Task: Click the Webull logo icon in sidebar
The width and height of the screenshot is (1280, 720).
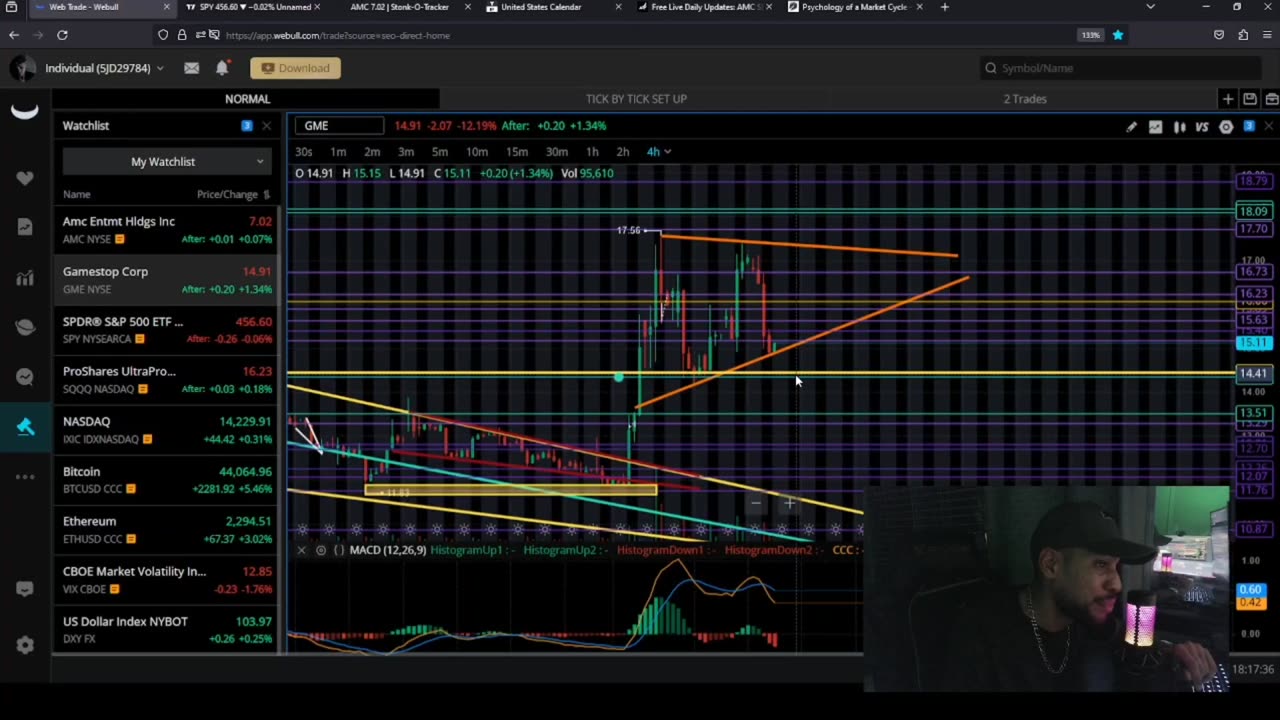Action: point(25,111)
